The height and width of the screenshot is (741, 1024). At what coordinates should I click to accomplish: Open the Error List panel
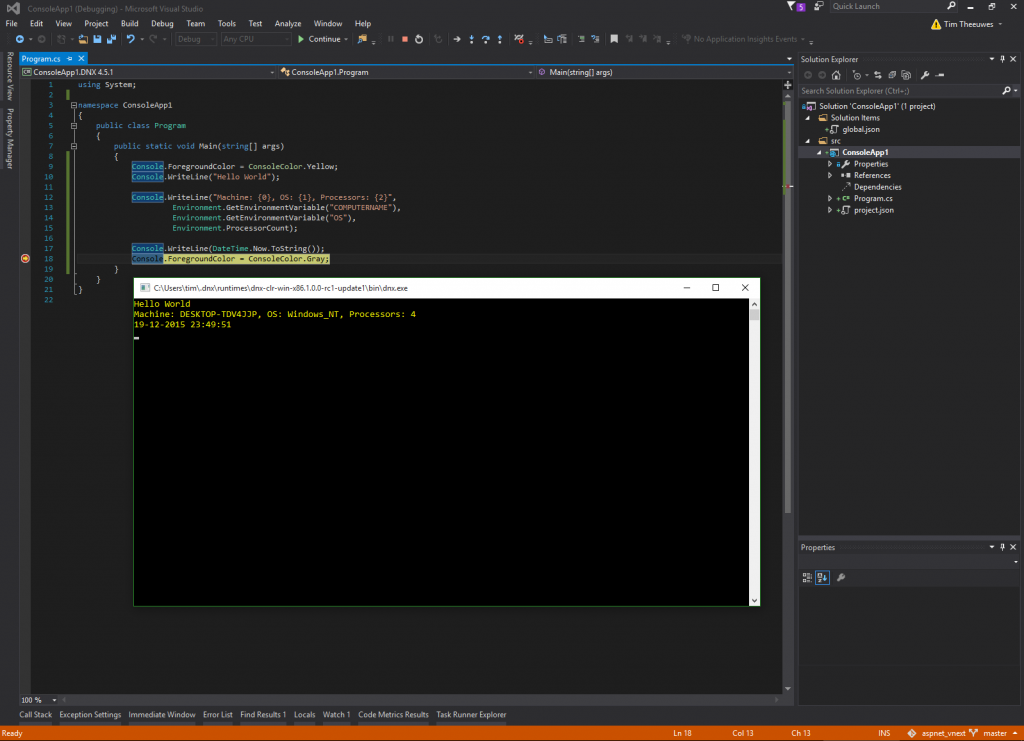(218, 714)
